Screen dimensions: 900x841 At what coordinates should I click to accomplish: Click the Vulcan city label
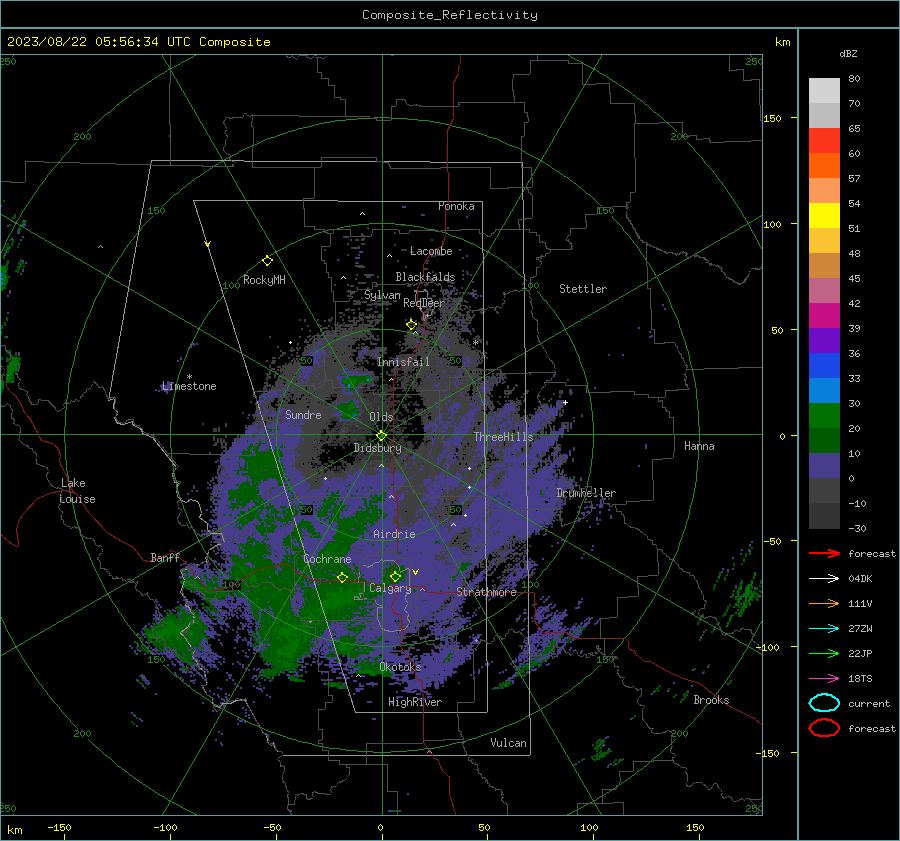509,743
